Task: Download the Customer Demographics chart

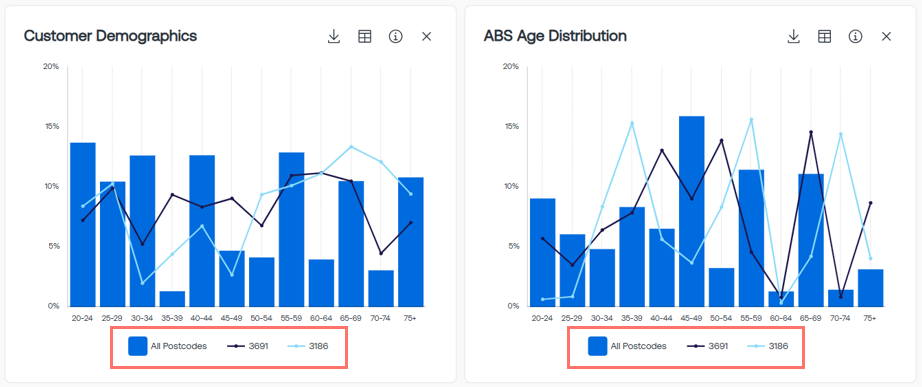Action: 334,36
